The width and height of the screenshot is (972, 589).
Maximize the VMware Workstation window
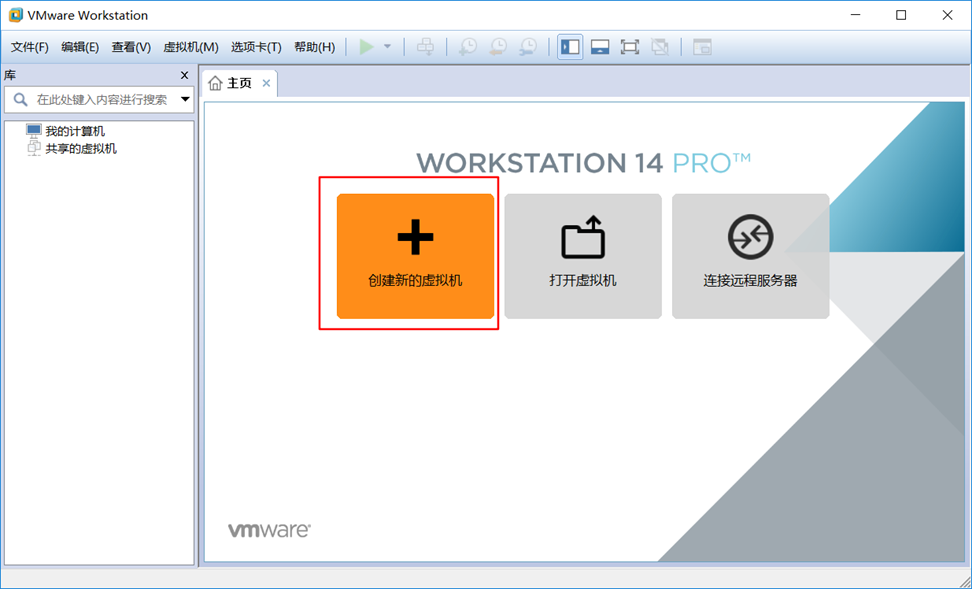pyautogui.click(x=901, y=15)
